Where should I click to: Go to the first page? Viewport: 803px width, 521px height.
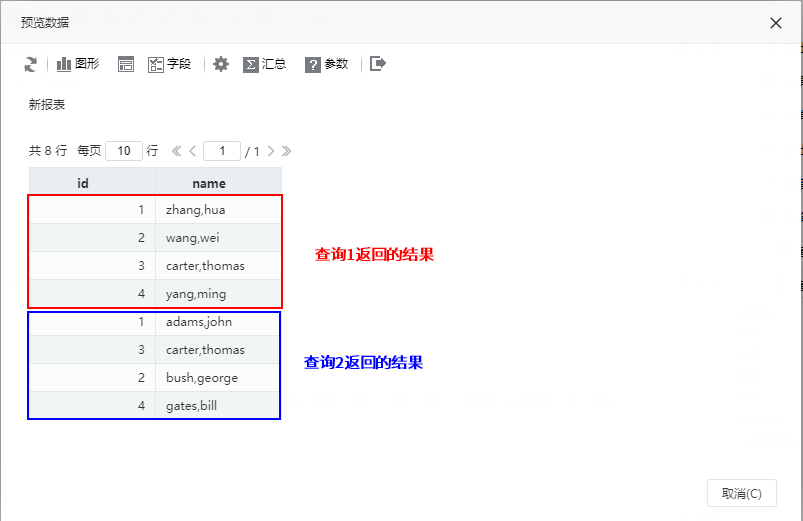[176, 151]
